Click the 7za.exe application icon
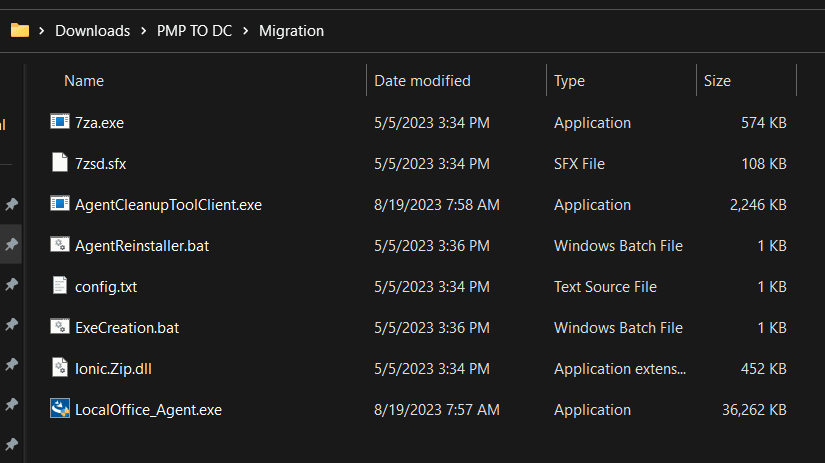The image size is (825, 463). pyautogui.click(x=60, y=122)
